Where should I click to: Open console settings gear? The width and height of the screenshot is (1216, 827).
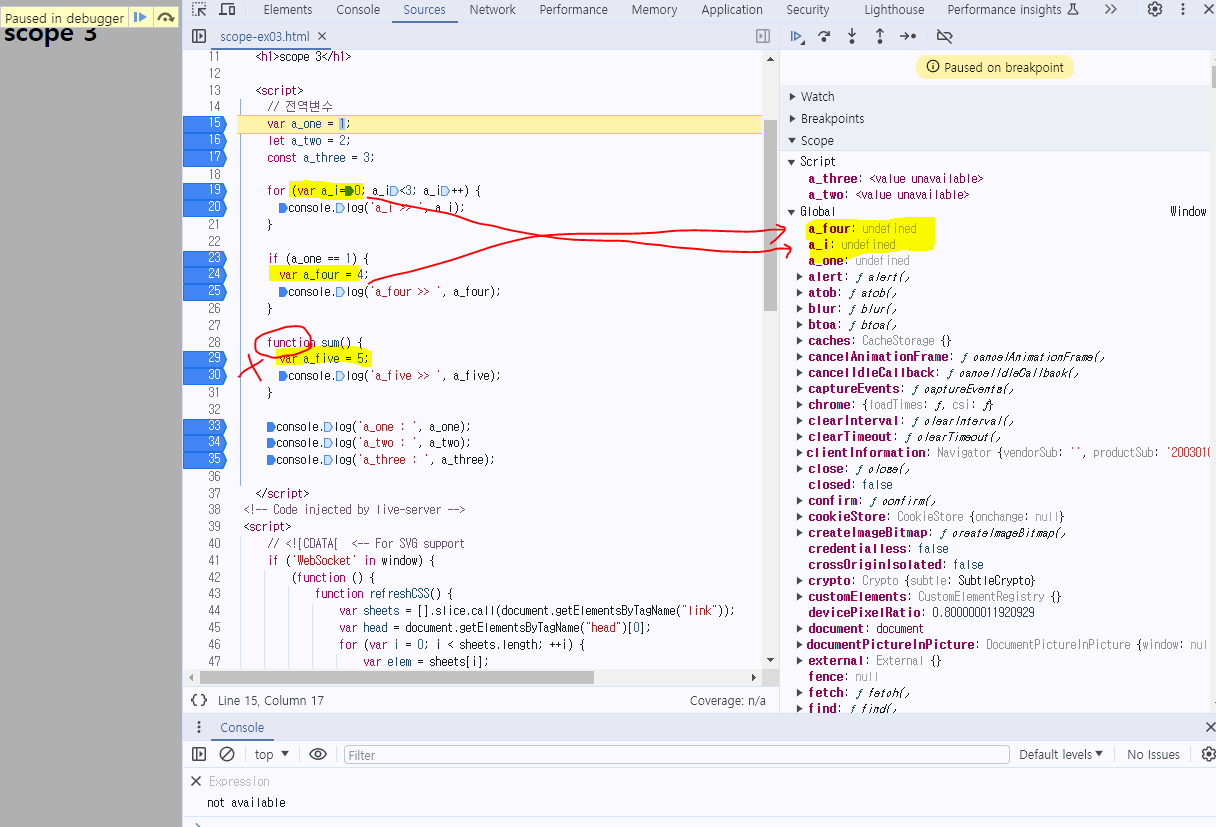point(1208,754)
